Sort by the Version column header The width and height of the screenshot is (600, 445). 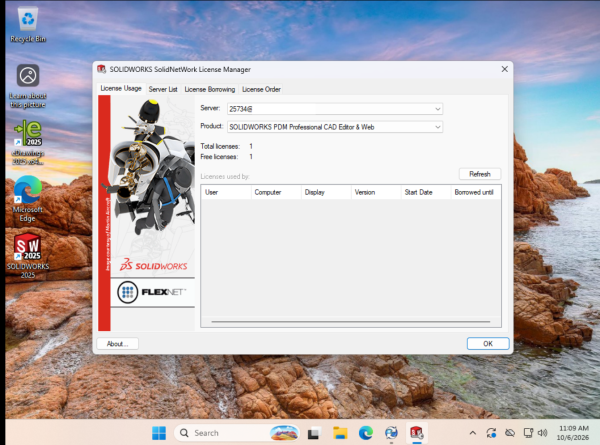point(376,192)
